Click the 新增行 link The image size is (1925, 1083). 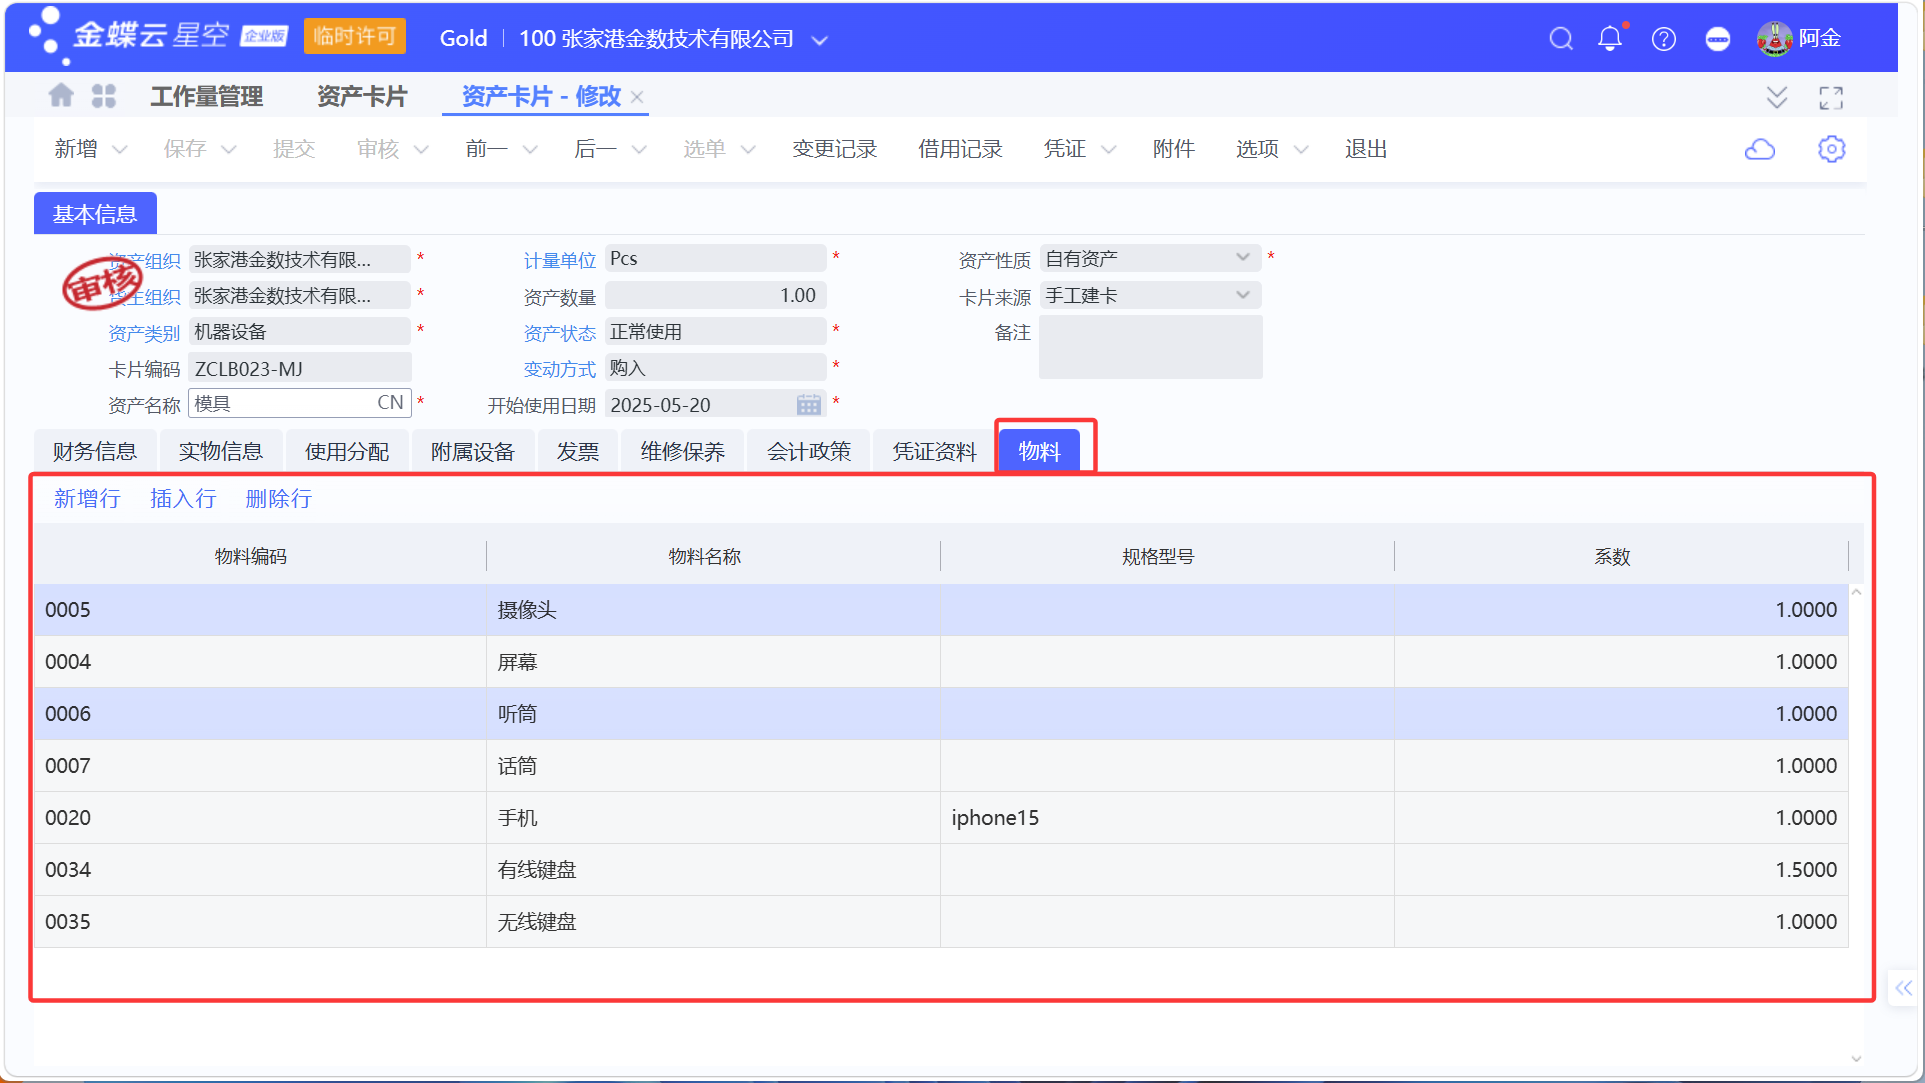click(87, 498)
